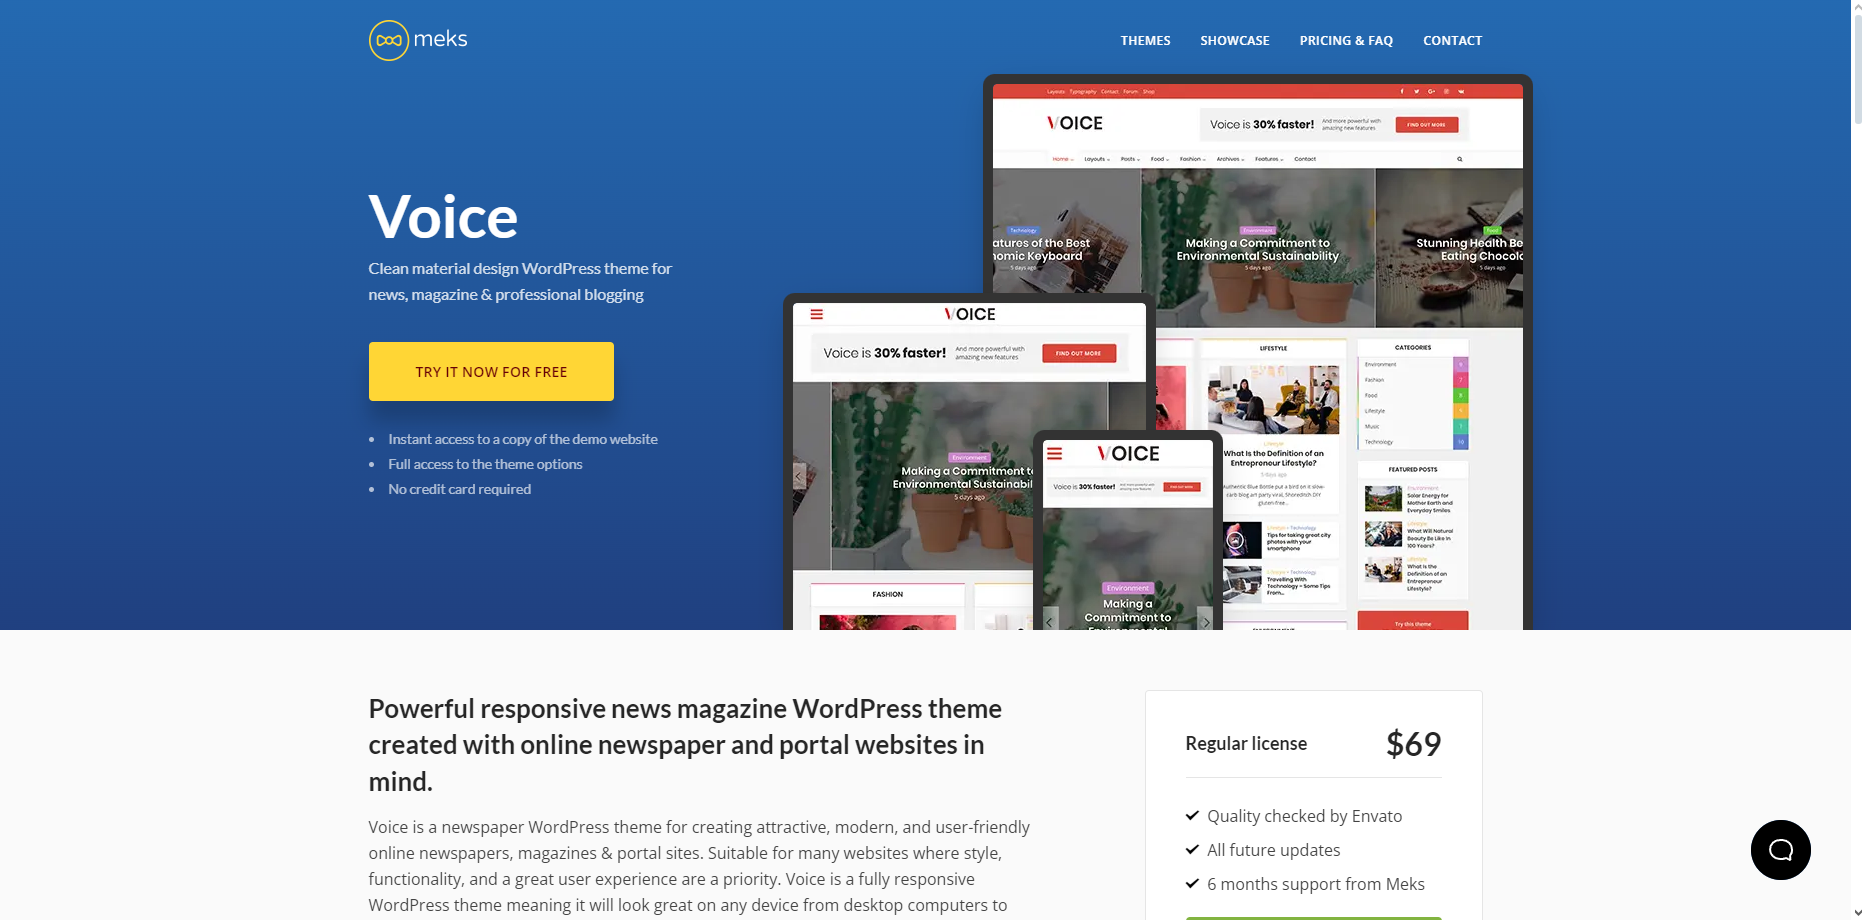Screen dimensions: 1866x920
Task: Click the left slider arrow in mobile mockup
Action: coord(1050,620)
